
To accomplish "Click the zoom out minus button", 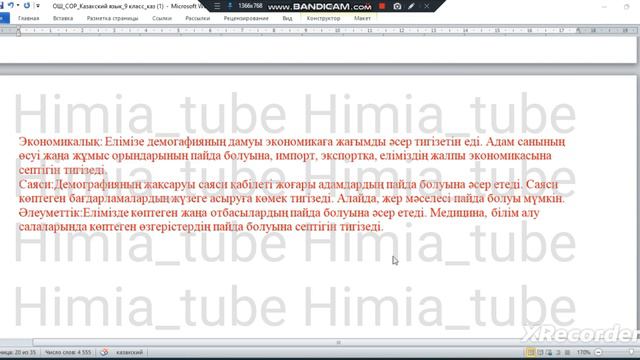I will click(598, 352).
